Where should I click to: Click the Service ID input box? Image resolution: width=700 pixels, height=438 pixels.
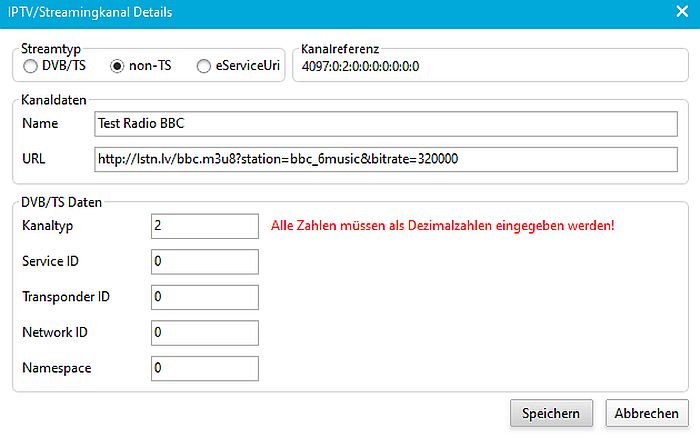(203, 262)
